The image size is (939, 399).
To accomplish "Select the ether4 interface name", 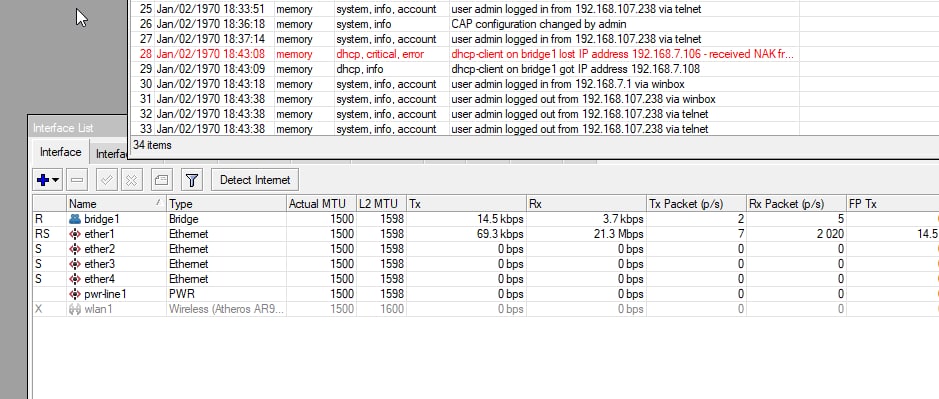I will click(99, 279).
